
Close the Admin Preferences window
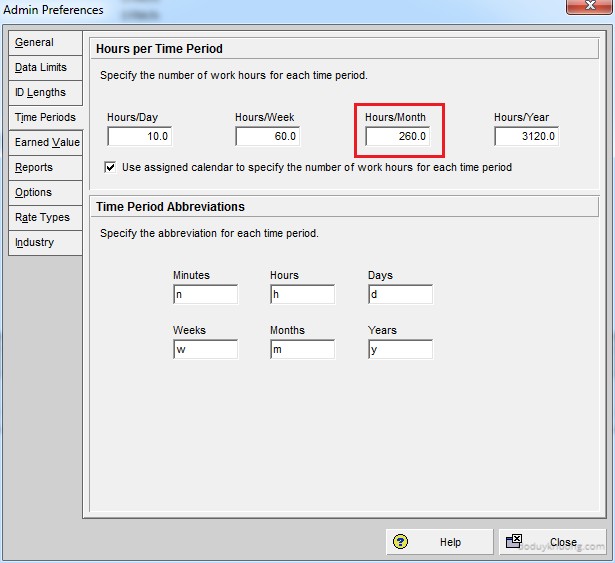(589, 7)
